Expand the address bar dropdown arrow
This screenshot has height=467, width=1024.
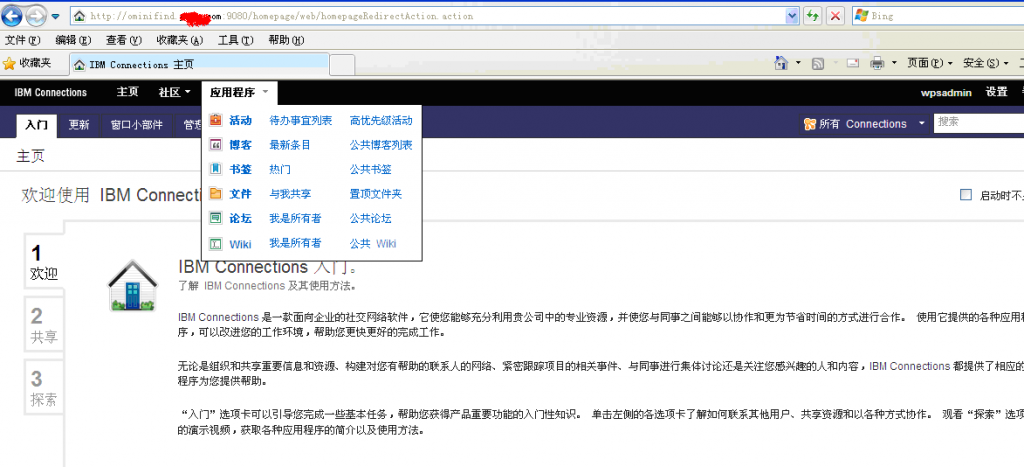pos(792,16)
